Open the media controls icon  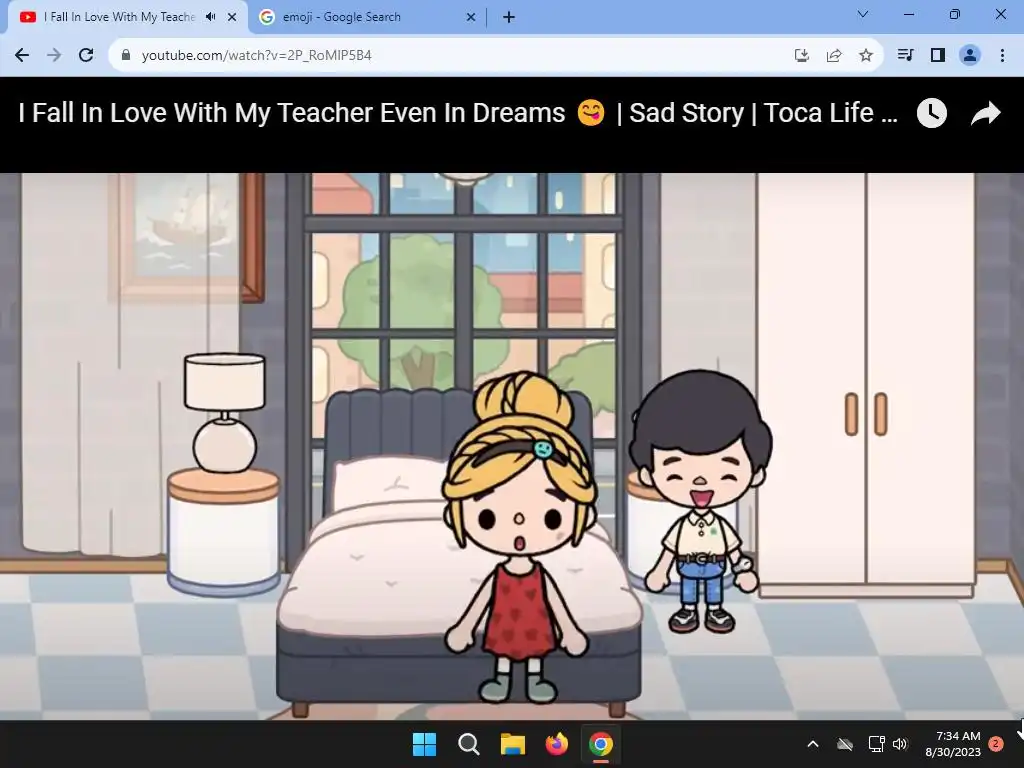[905, 56]
